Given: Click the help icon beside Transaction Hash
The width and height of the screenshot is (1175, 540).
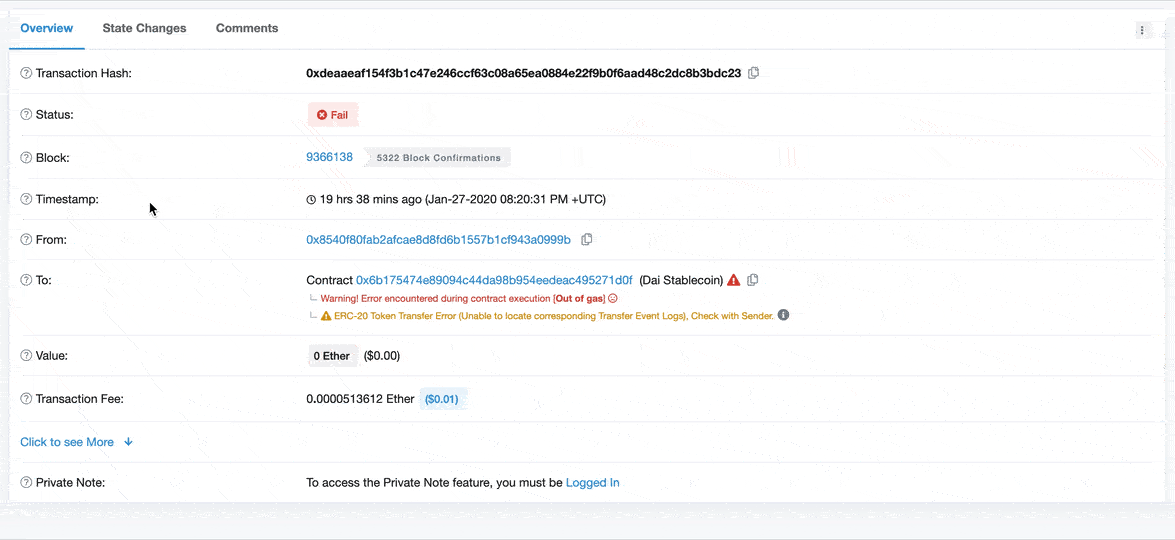Looking at the screenshot, I should click(26, 73).
